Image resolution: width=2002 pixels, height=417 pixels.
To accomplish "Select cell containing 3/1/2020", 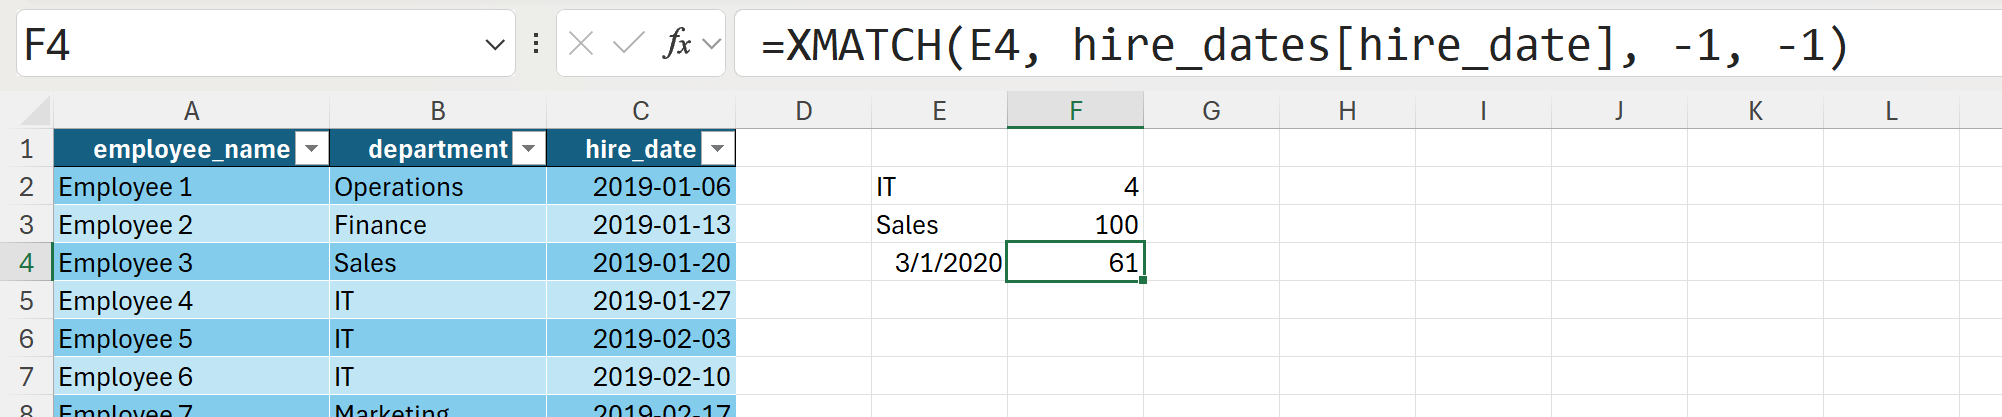I will [940, 263].
